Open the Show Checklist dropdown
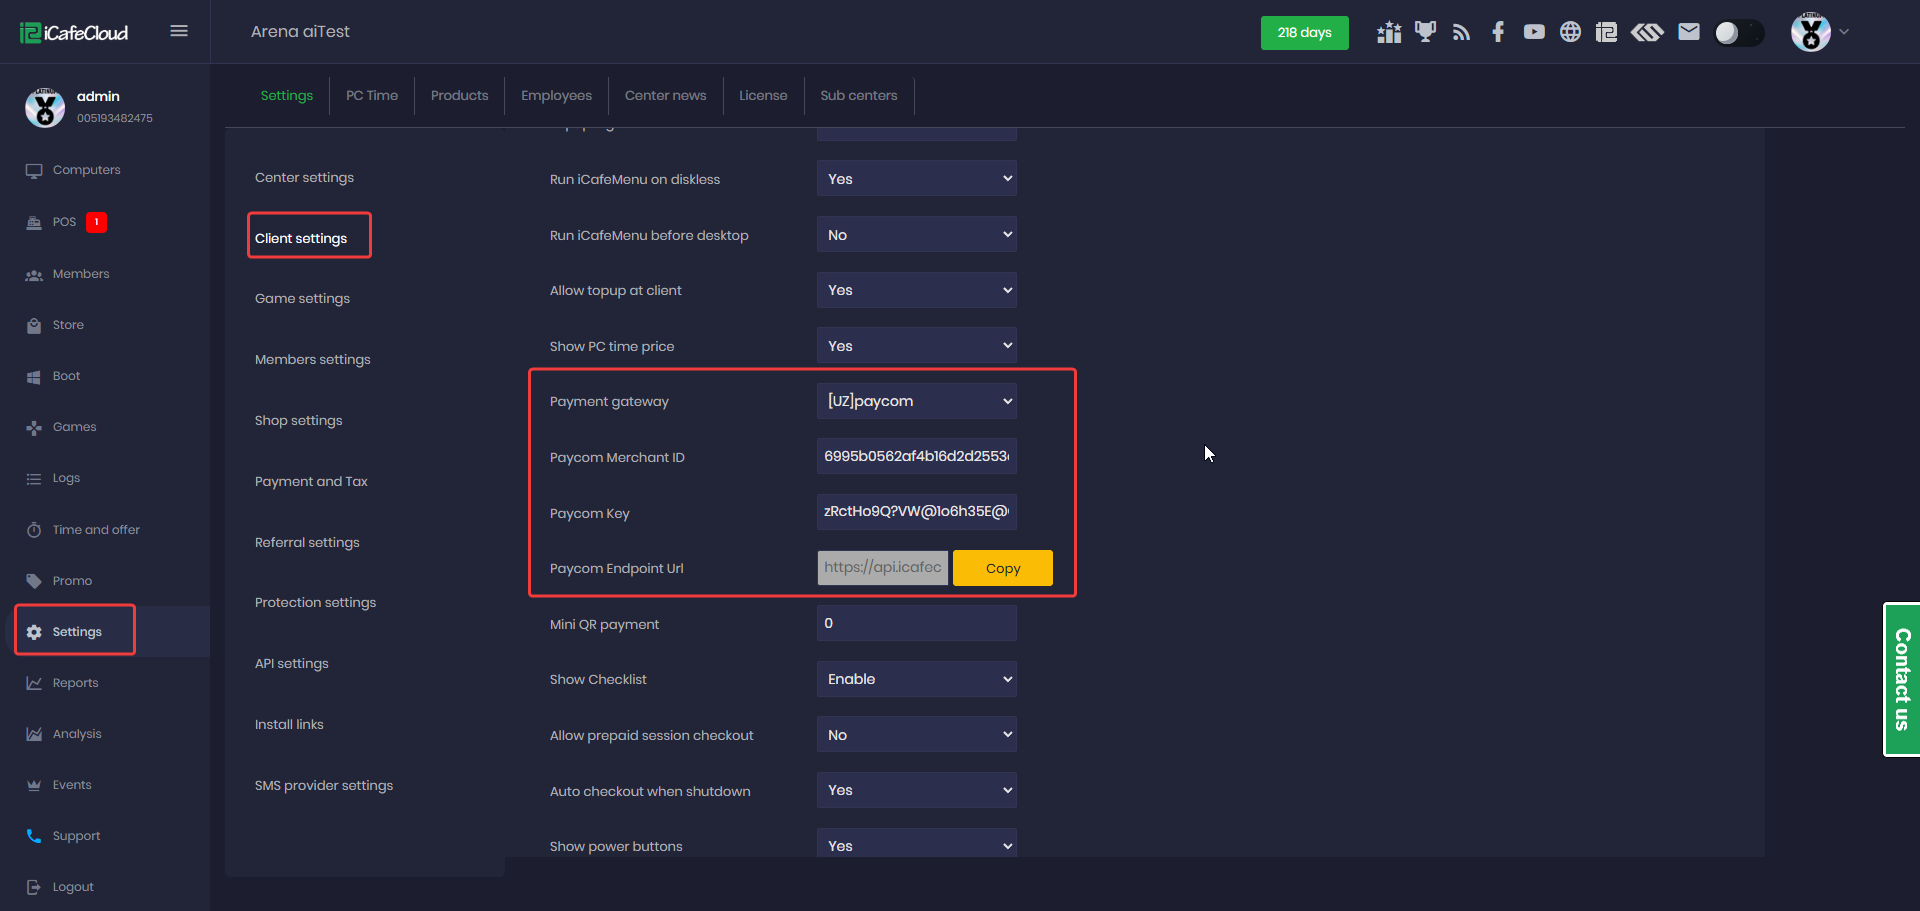 tap(916, 679)
